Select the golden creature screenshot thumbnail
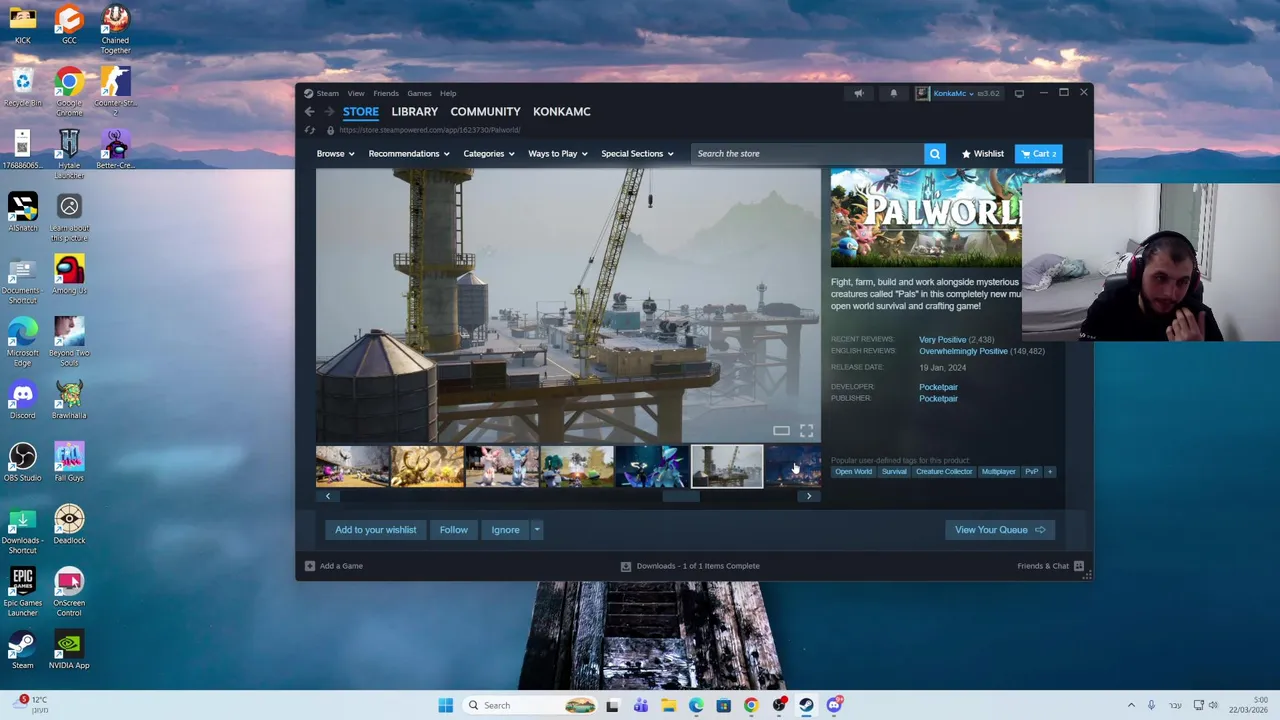 tap(427, 467)
